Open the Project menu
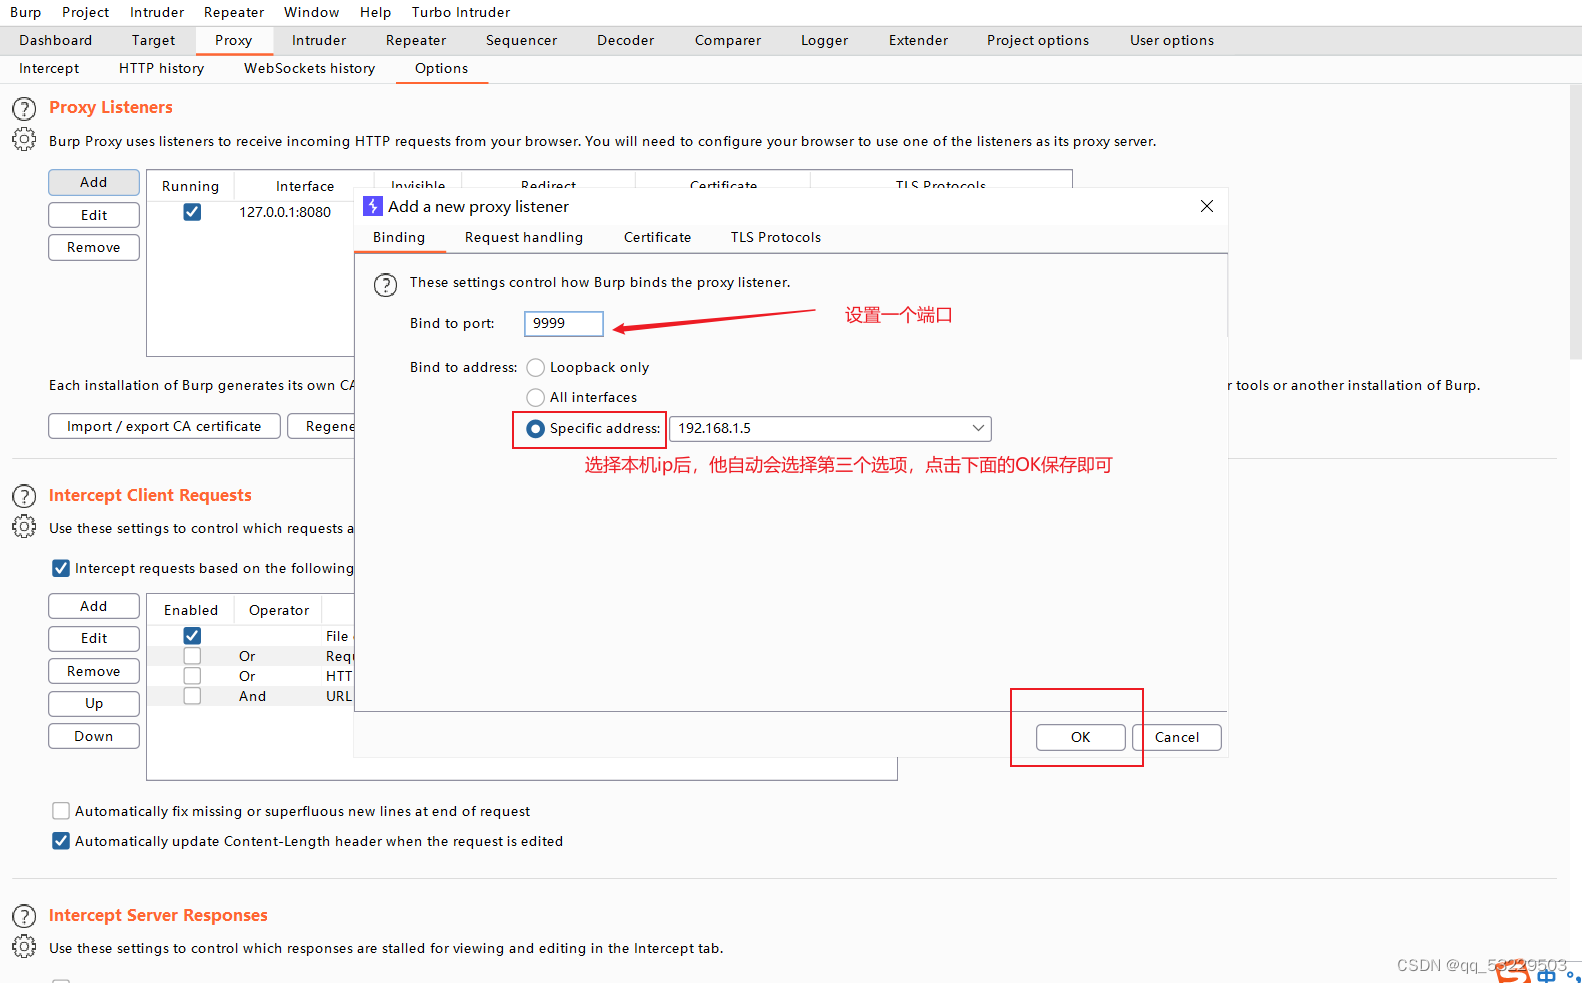Screen dimensions: 1582x983 (x=85, y=12)
